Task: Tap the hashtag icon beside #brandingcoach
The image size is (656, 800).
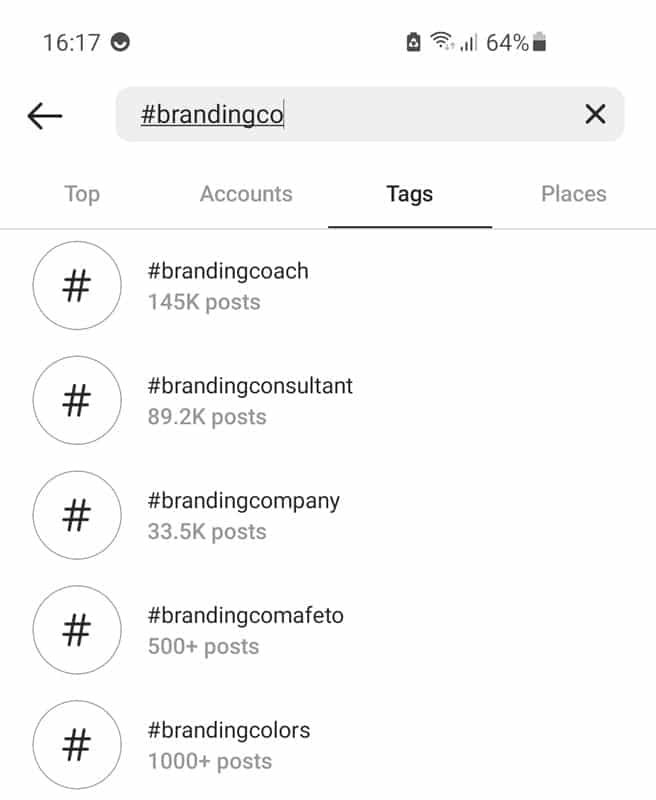Action: (77, 286)
